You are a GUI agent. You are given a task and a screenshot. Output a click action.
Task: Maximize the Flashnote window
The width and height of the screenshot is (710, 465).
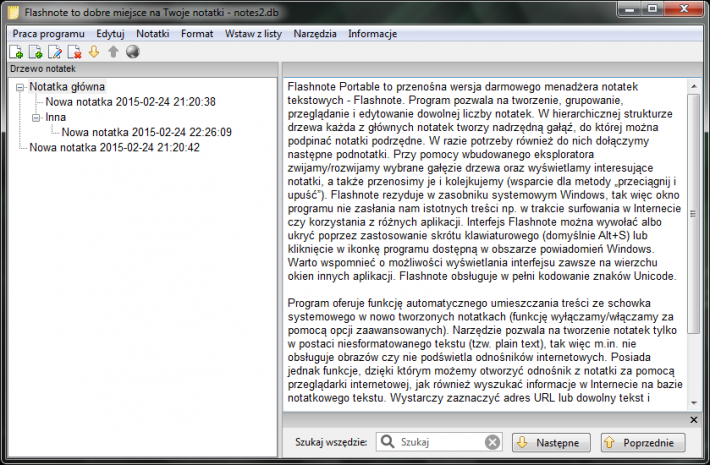652,9
